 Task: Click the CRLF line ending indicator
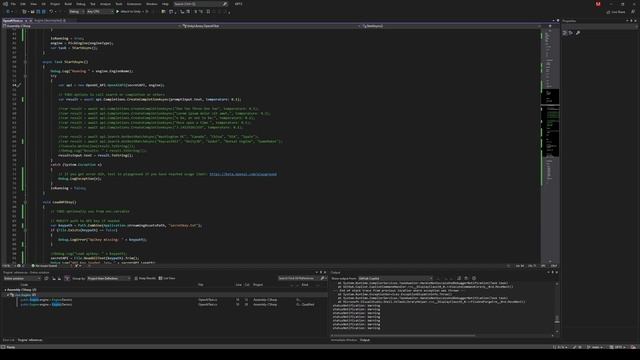pyautogui.click(x=554, y=266)
